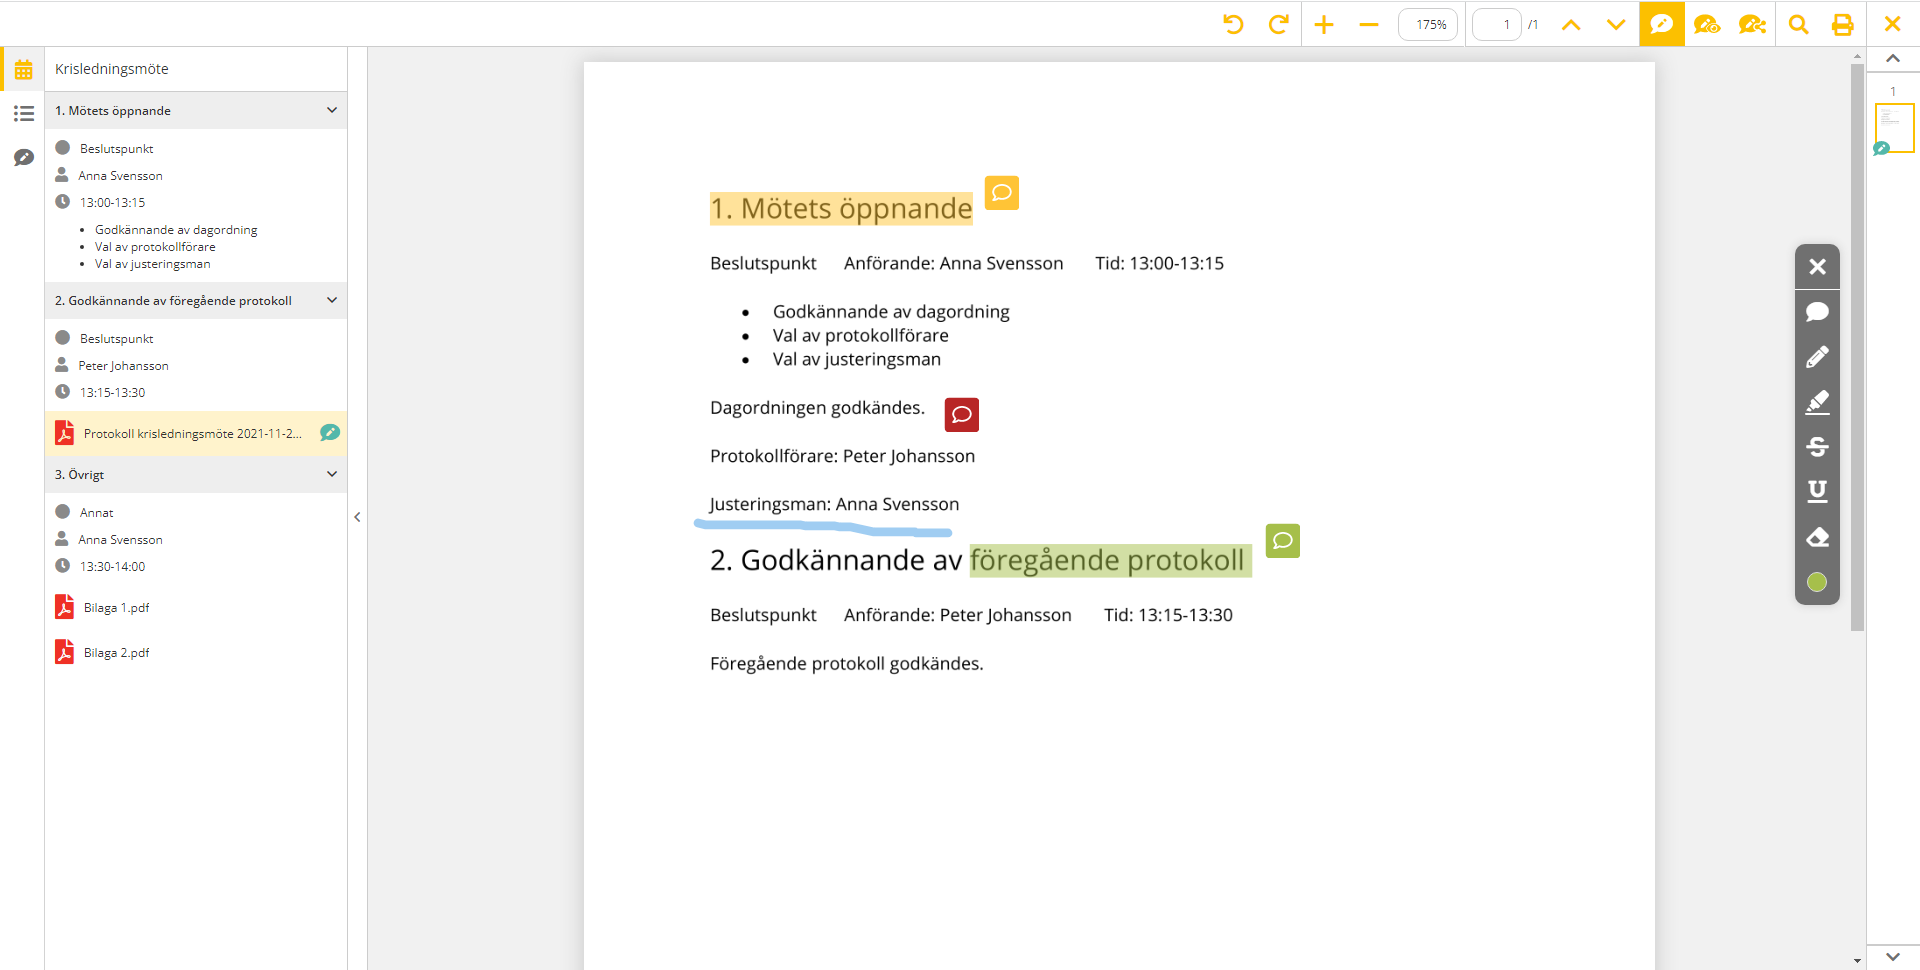
Task: Select the strikethrough text tool
Action: pyautogui.click(x=1817, y=447)
